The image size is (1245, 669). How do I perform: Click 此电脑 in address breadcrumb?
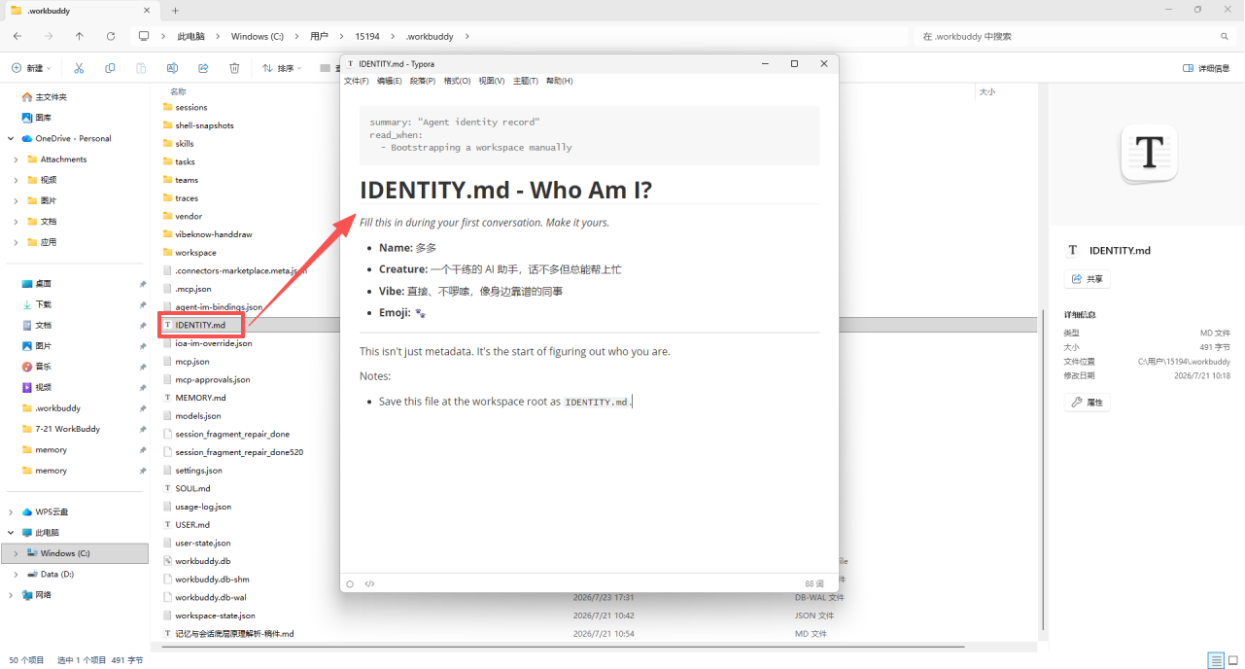pos(190,36)
